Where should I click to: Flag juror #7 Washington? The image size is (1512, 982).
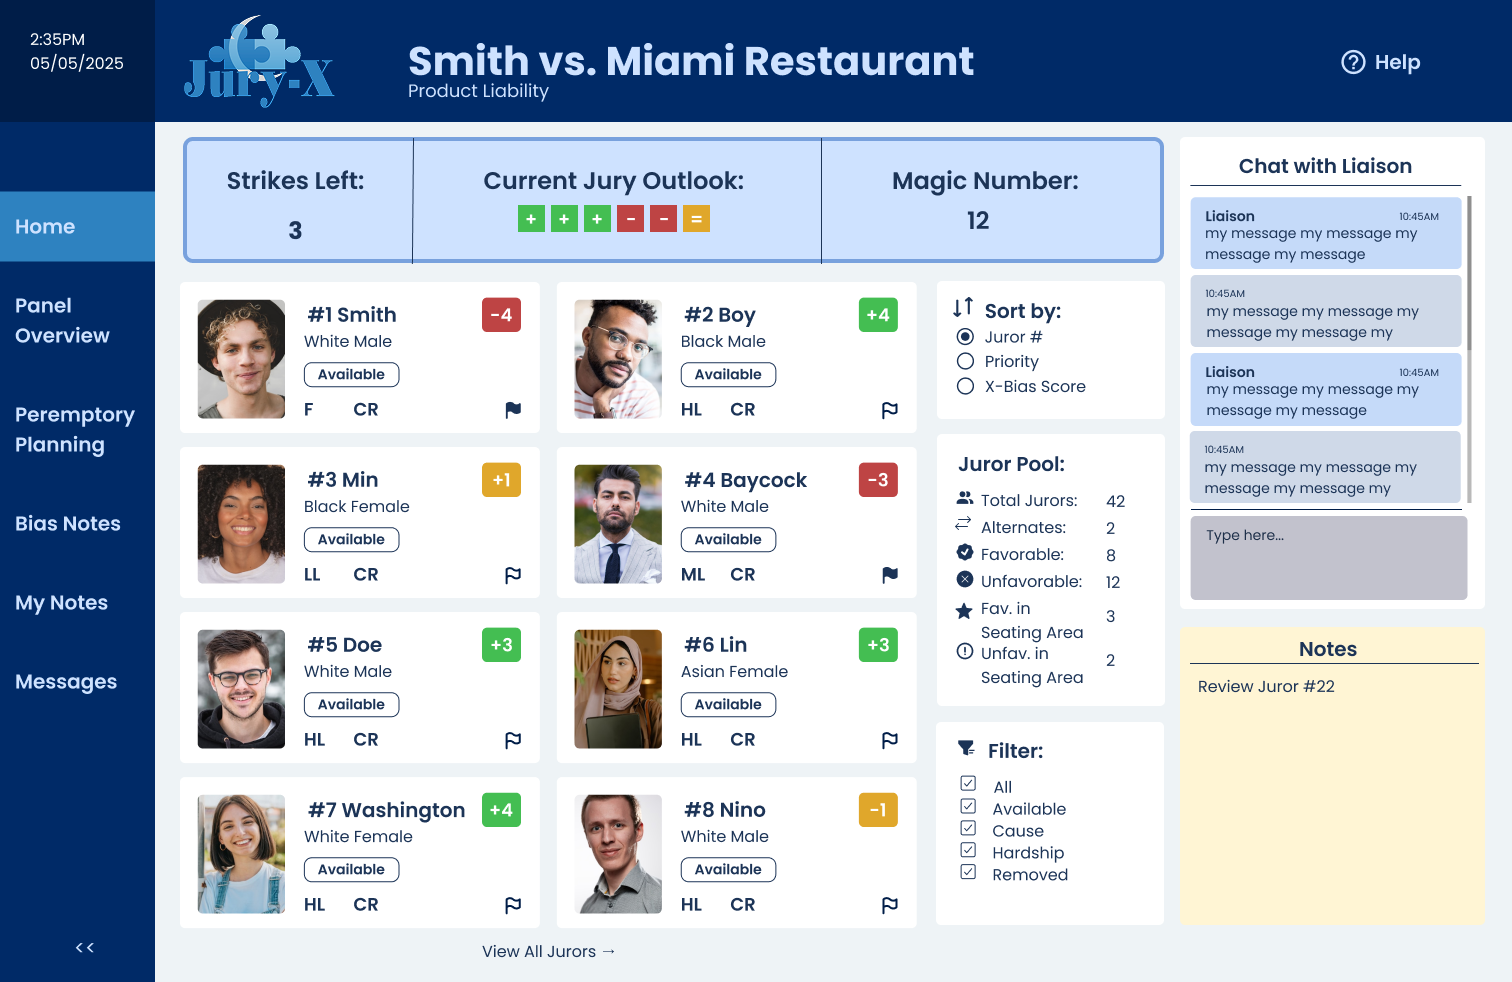point(513,904)
